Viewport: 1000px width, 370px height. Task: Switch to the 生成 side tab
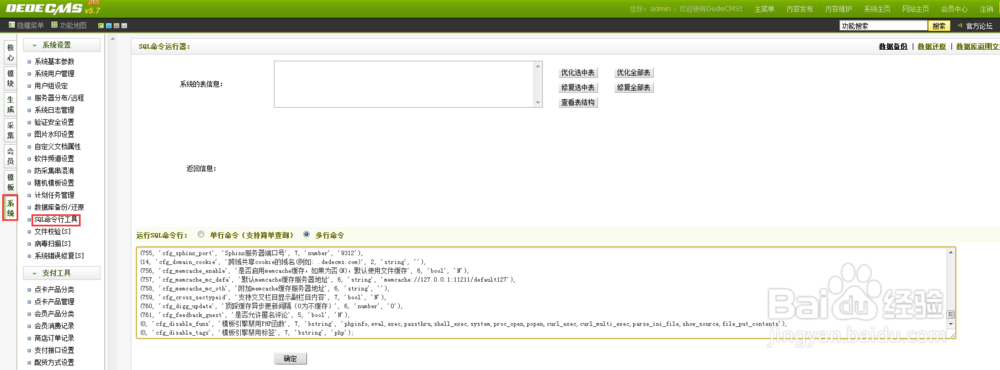10,105
